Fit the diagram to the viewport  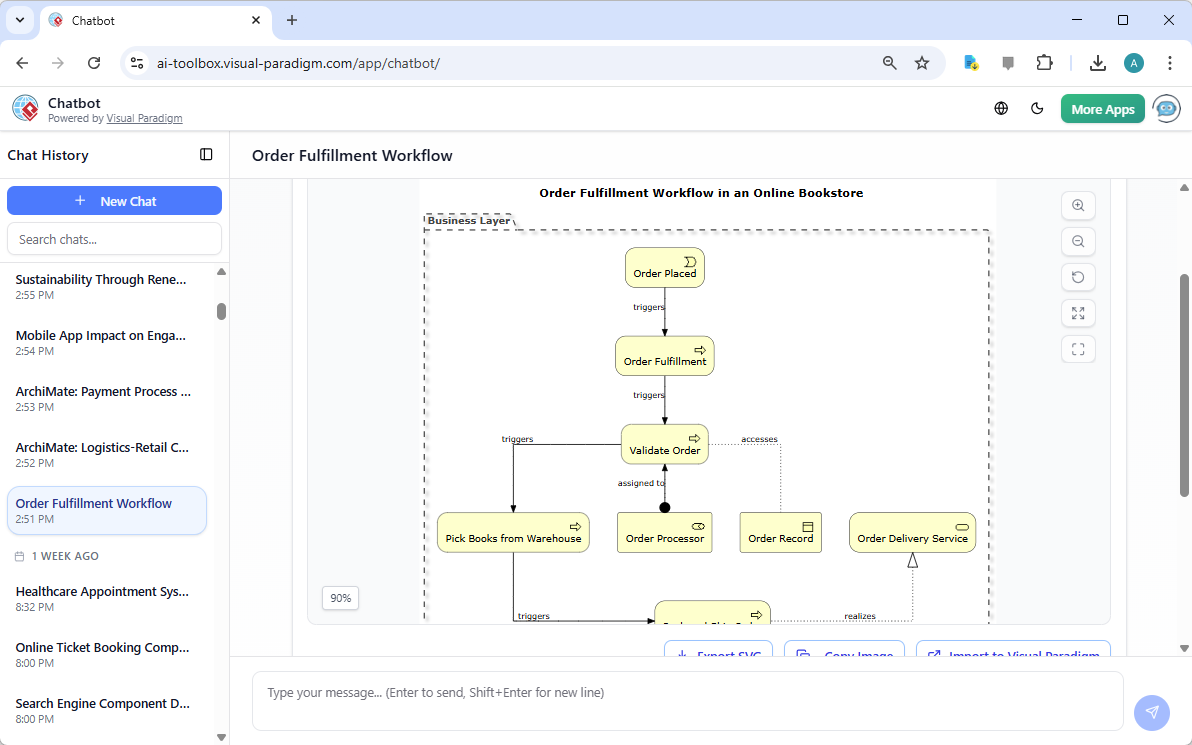(1078, 349)
